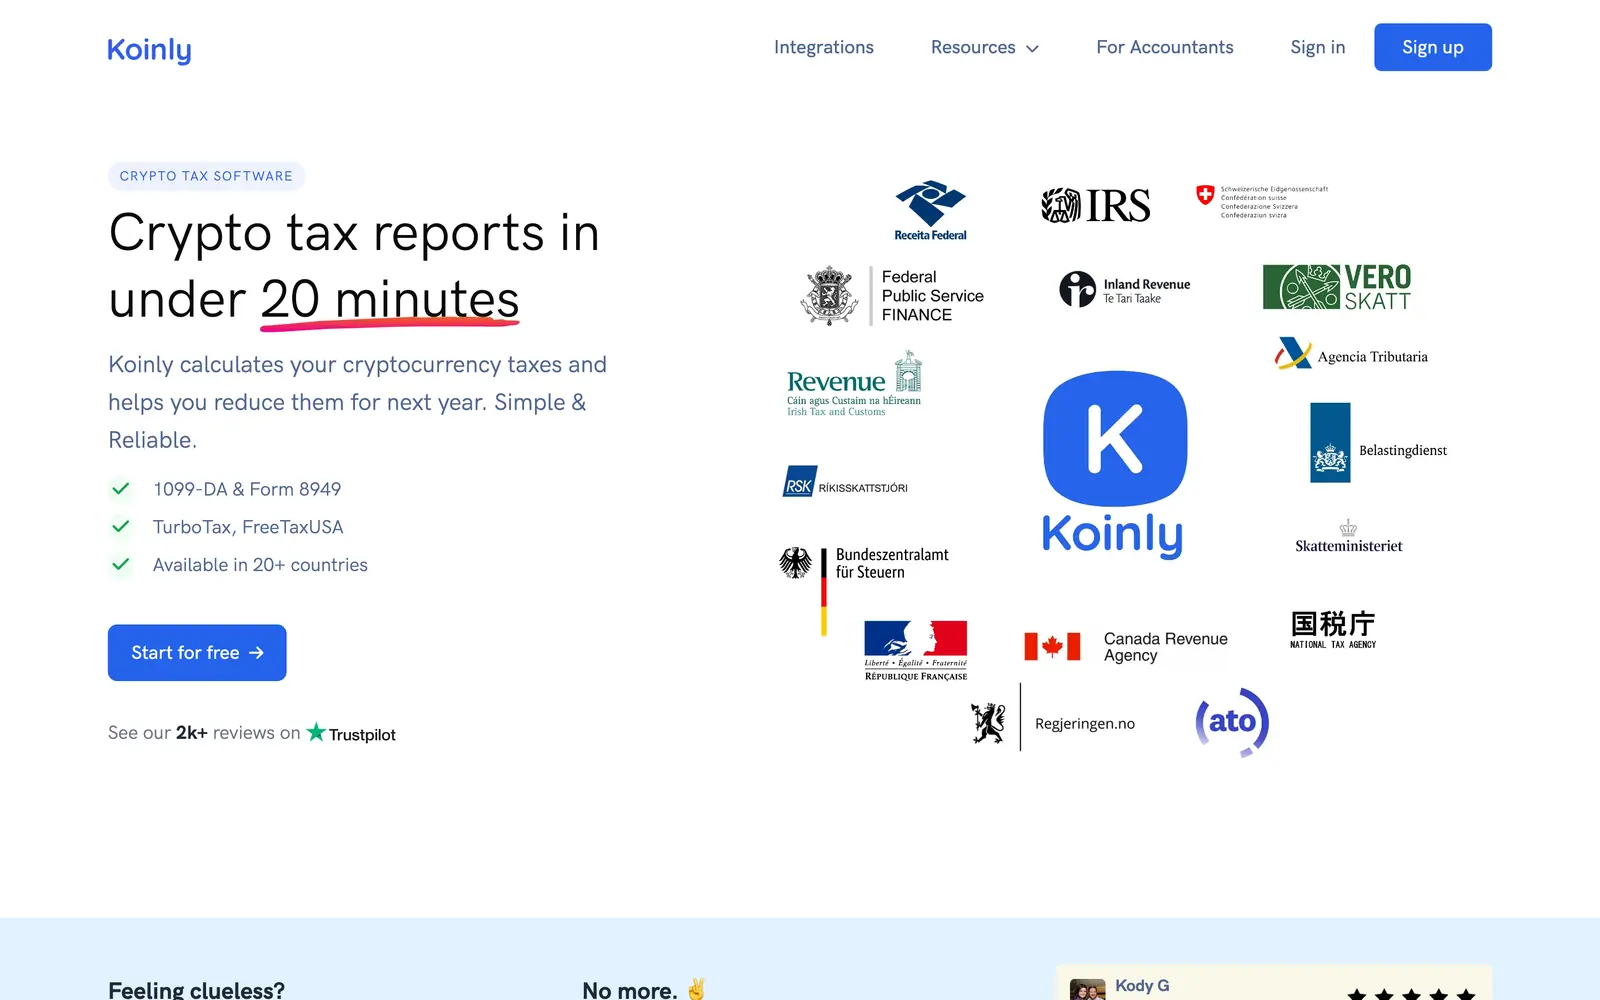Open the Integrations menu item
This screenshot has height=1000, width=1600.
tap(823, 47)
